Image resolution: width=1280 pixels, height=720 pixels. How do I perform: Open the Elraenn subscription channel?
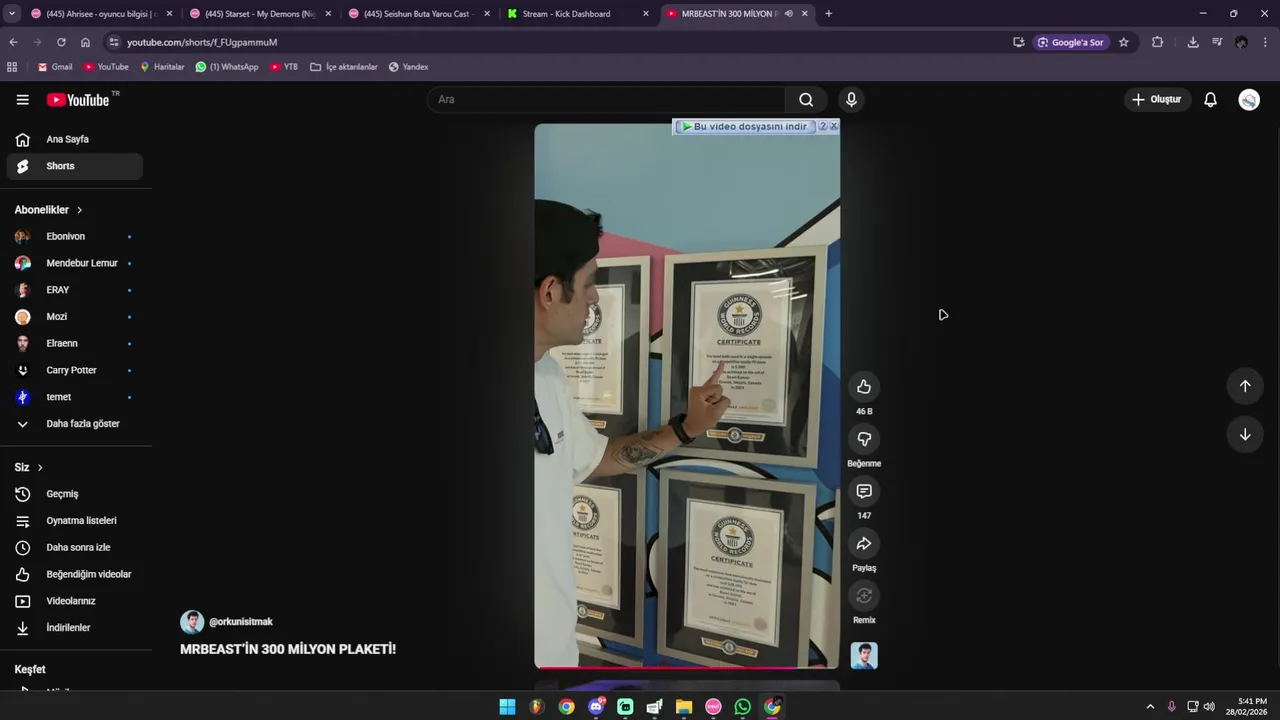(76, 343)
